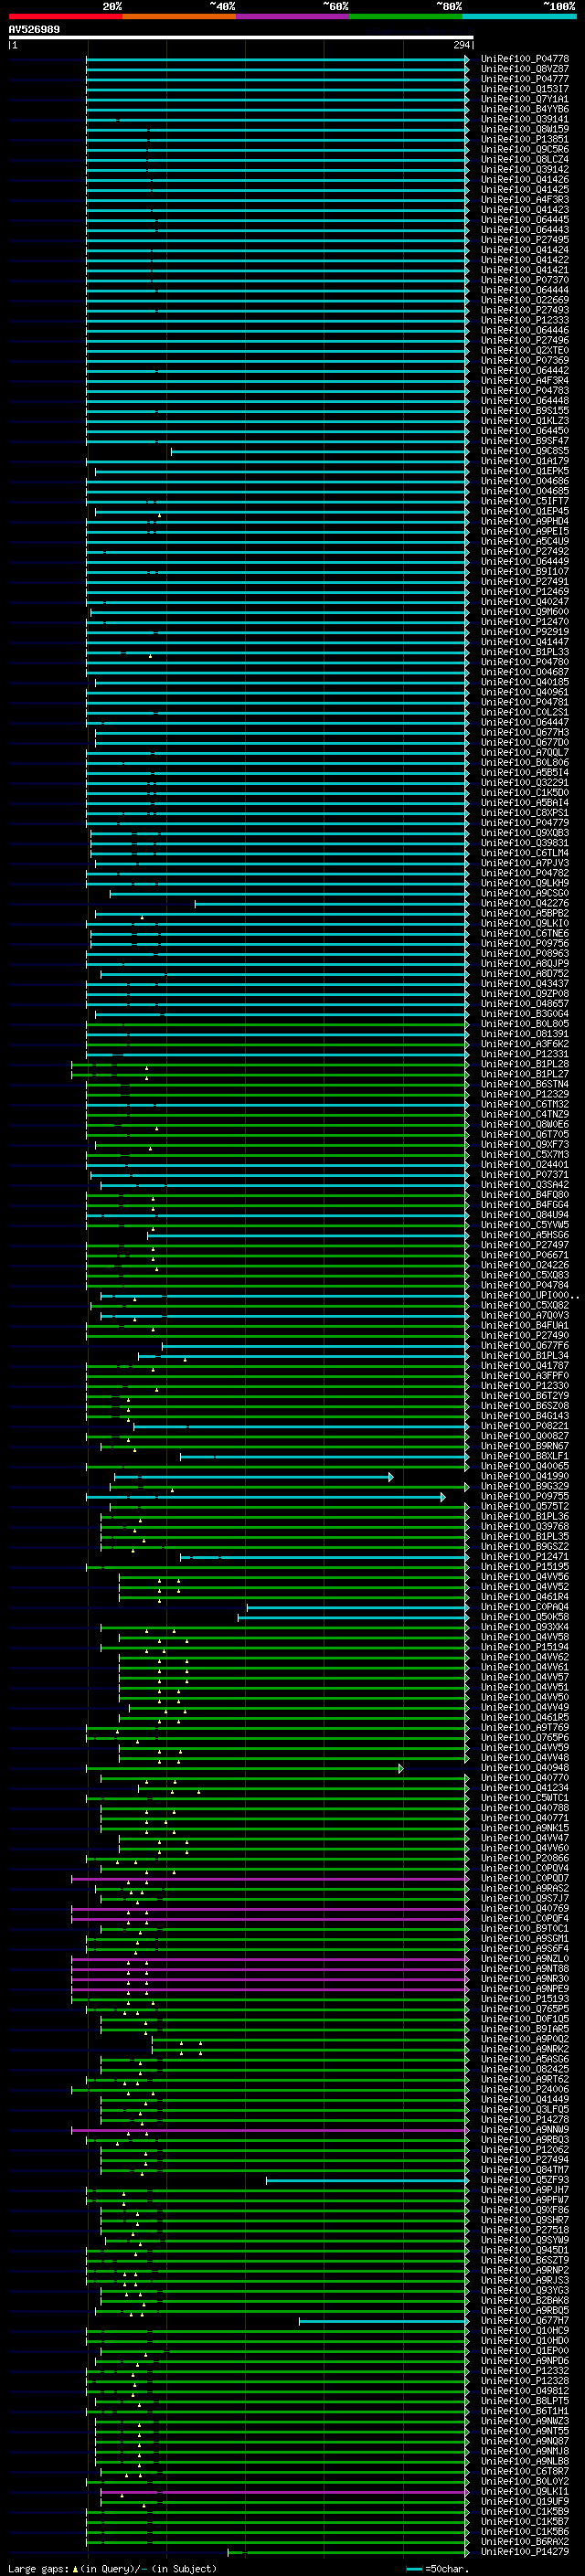Select the UniRef100_Q461R4 hit label

[525, 1597]
